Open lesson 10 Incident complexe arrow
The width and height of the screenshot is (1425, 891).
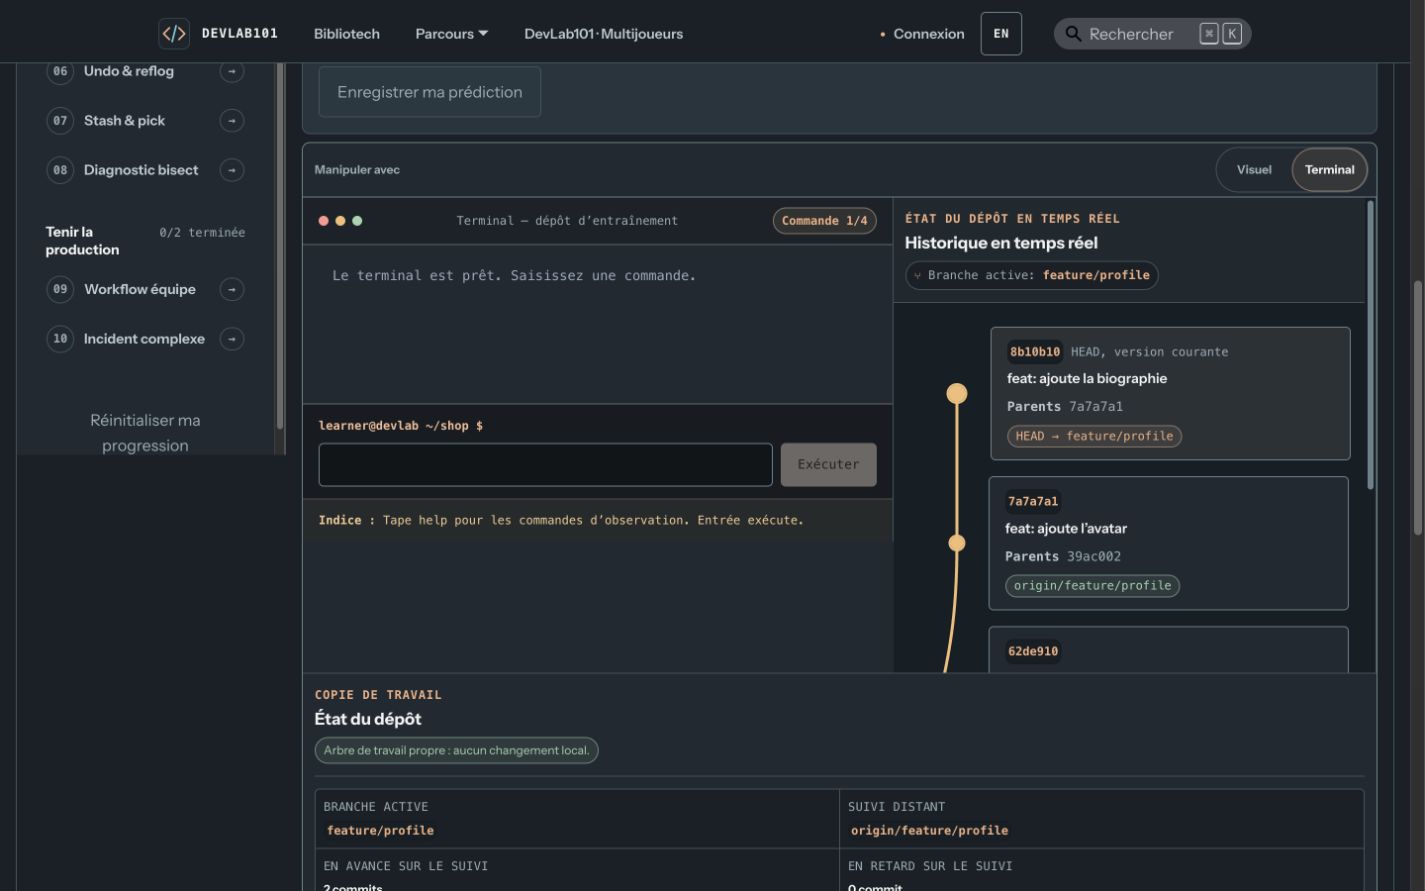pyautogui.click(x=232, y=339)
